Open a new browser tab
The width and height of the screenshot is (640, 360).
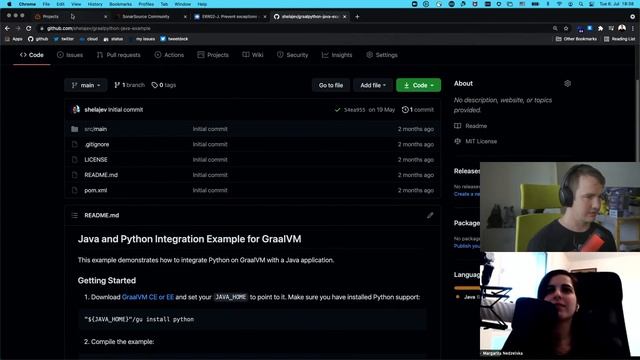click(x=357, y=17)
